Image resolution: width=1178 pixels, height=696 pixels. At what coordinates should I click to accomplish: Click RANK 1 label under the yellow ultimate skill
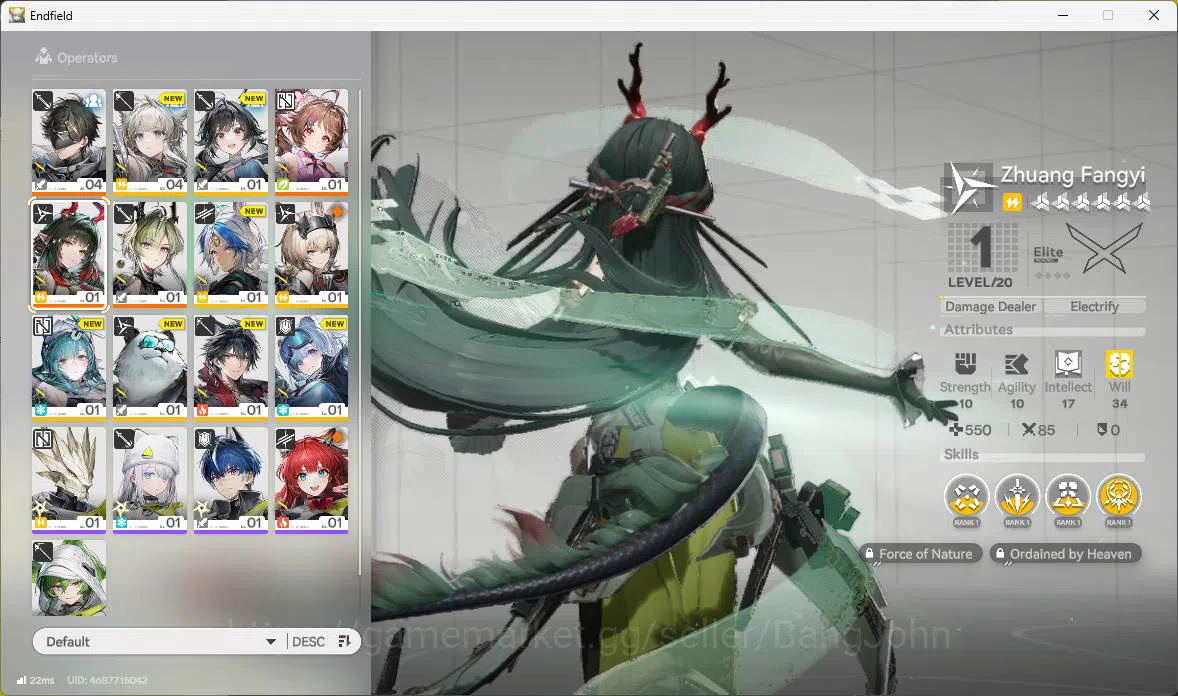(x=1119, y=522)
